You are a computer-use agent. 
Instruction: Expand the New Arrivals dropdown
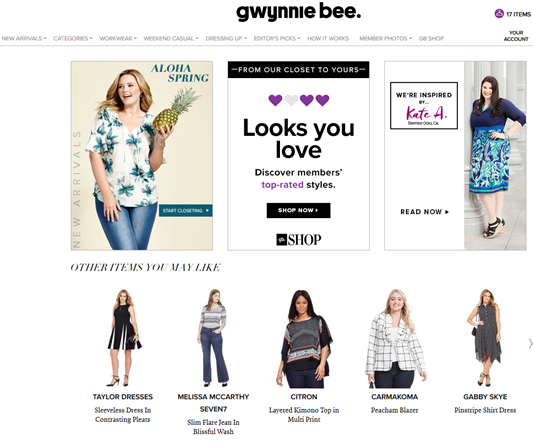point(24,38)
